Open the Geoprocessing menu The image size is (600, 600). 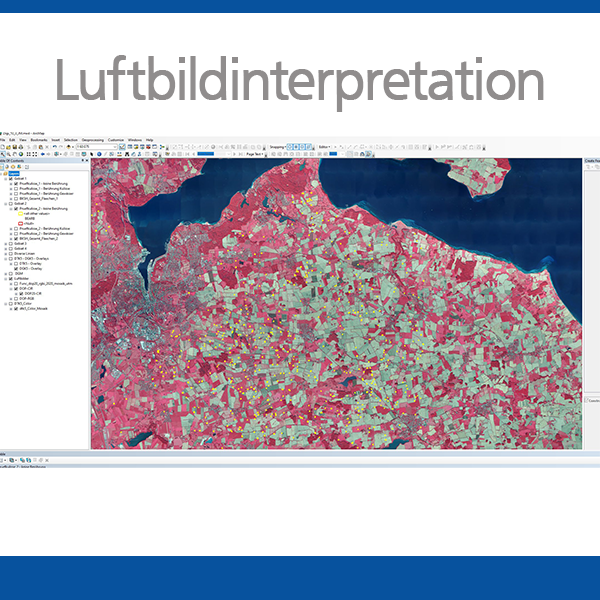[92, 139]
